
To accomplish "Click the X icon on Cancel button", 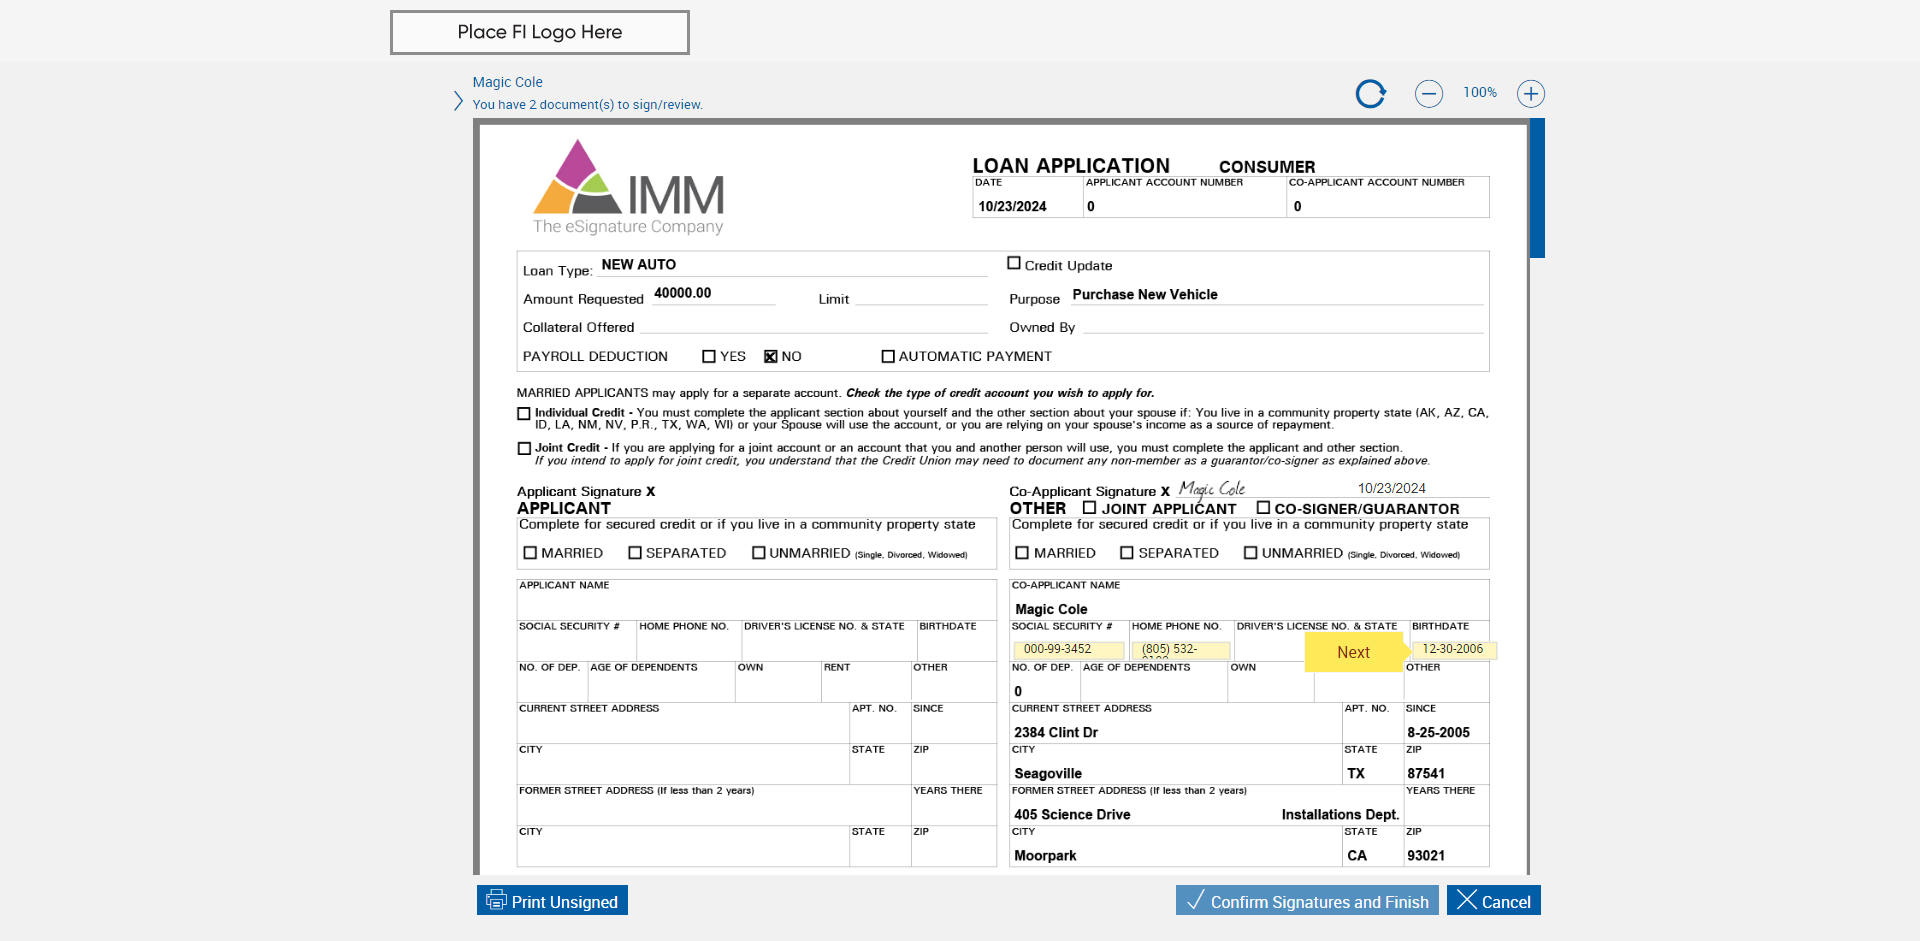I will 1467,900.
